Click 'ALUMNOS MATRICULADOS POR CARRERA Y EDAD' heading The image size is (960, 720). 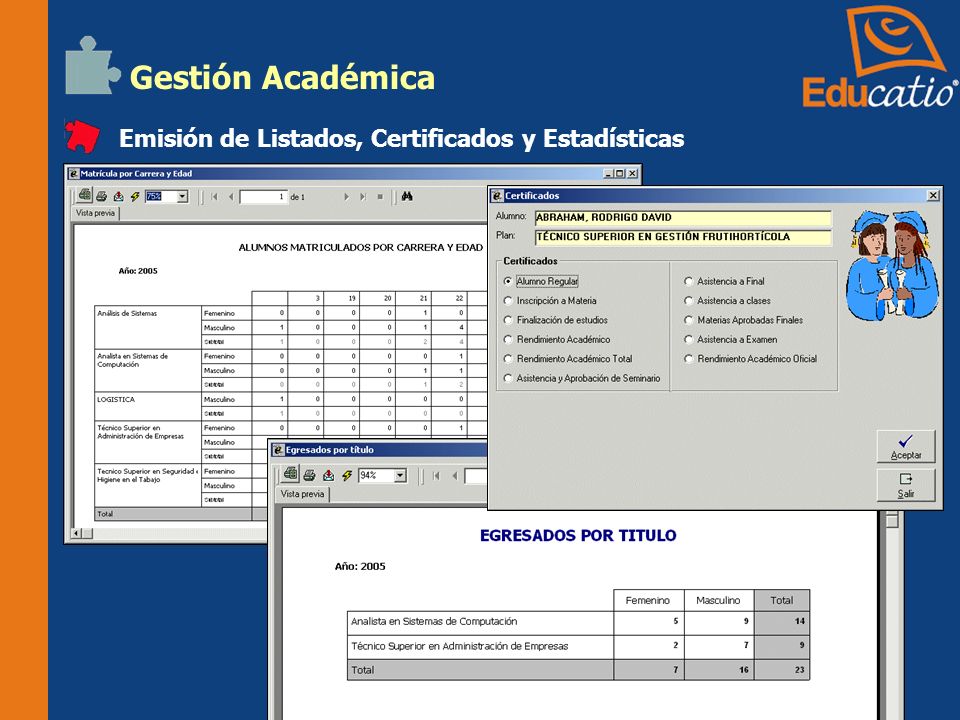361,248
